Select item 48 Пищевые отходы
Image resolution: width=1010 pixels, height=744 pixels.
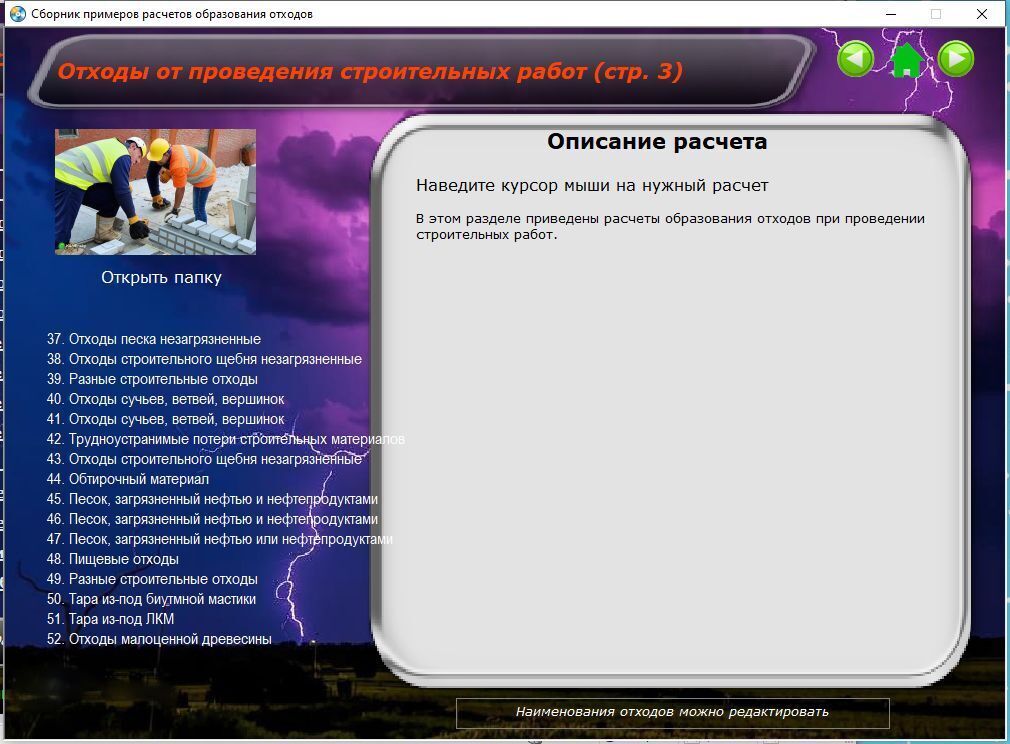coord(113,558)
